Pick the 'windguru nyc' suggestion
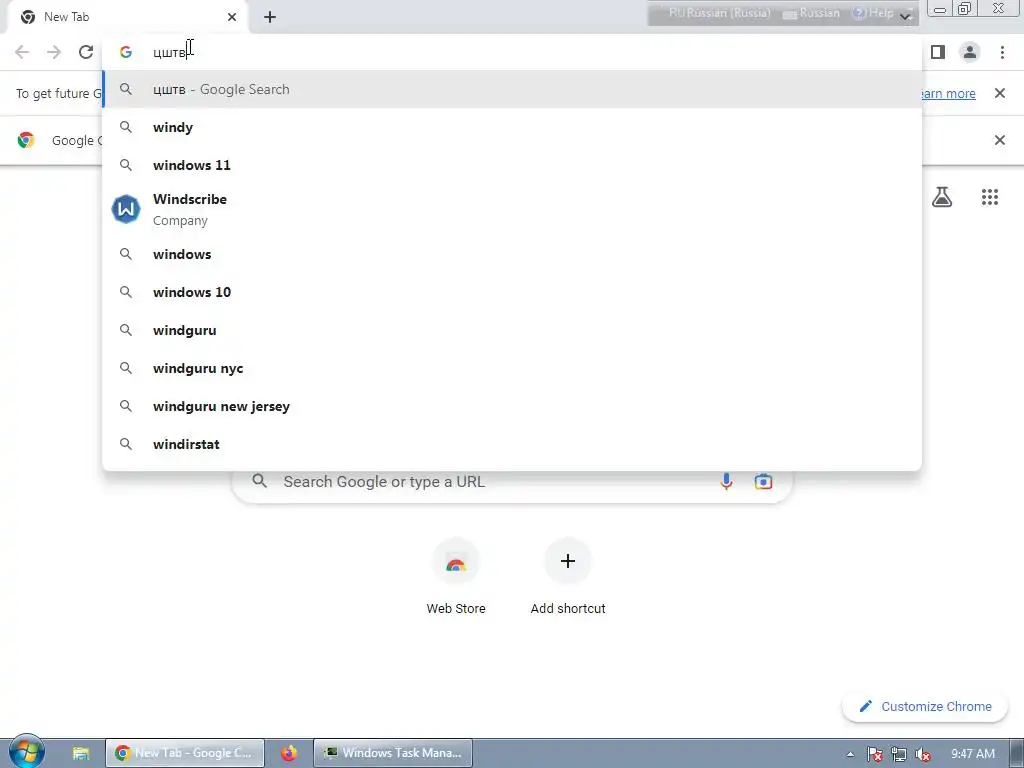 [513, 368]
